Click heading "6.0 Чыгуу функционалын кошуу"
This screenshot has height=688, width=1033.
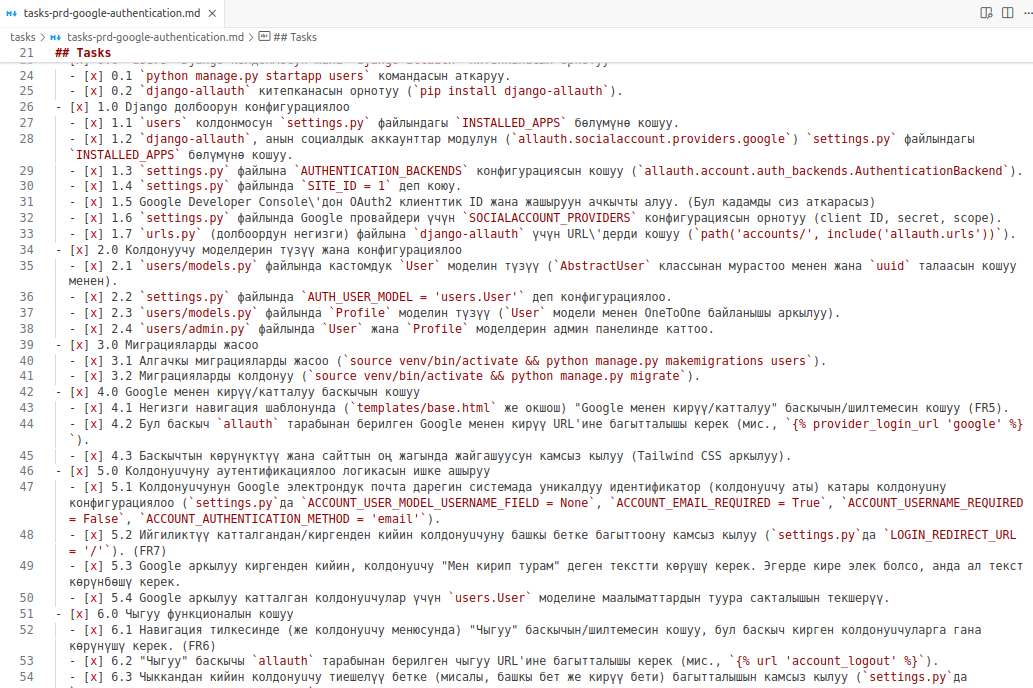(x=195, y=614)
